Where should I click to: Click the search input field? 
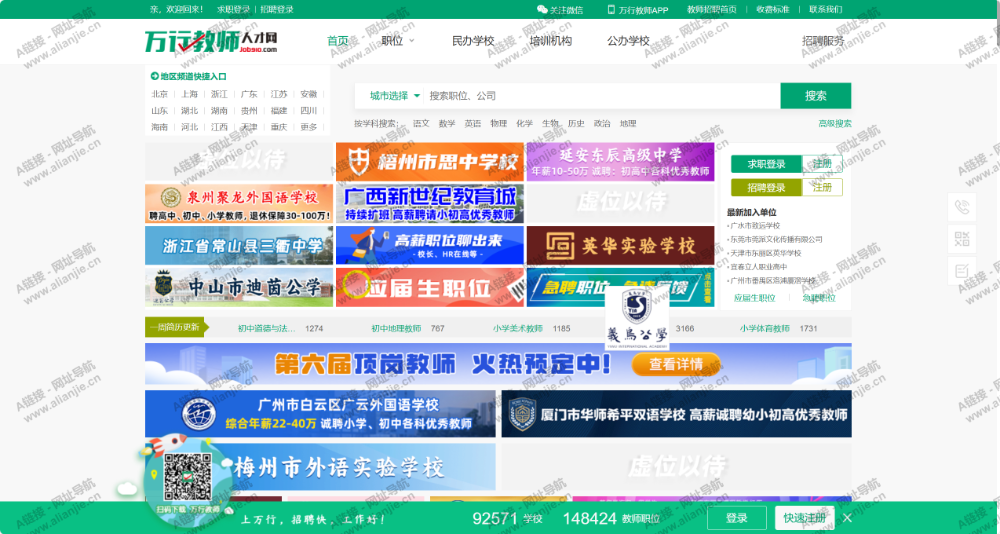[x=601, y=96]
